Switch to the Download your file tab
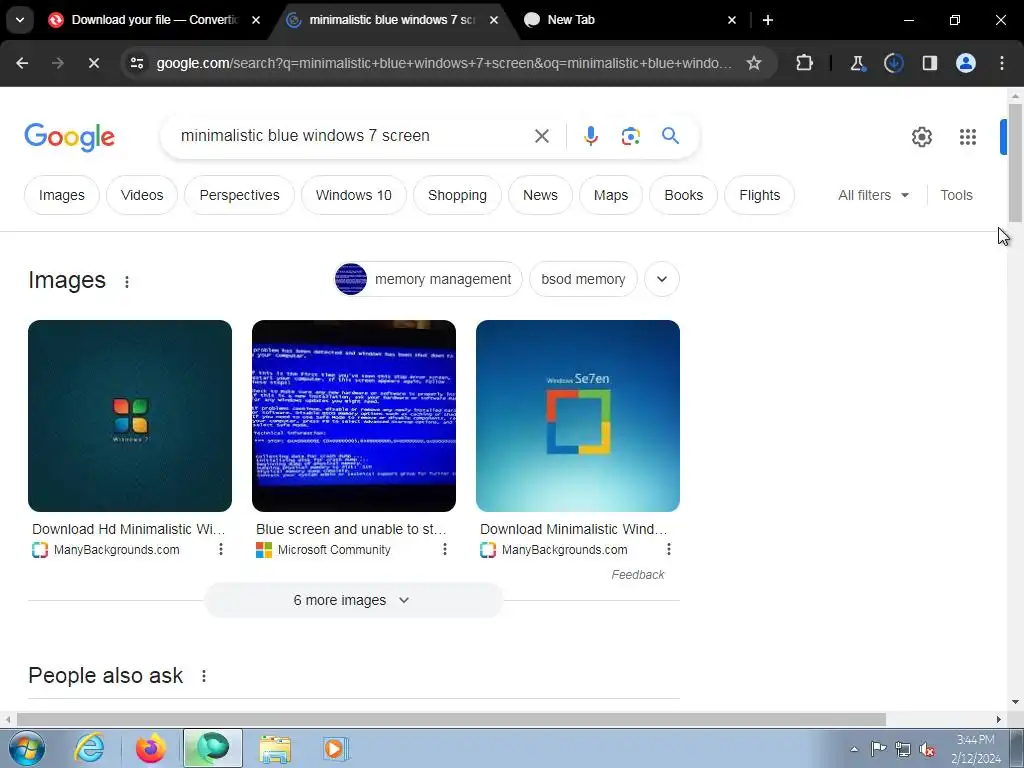 coord(153,20)
